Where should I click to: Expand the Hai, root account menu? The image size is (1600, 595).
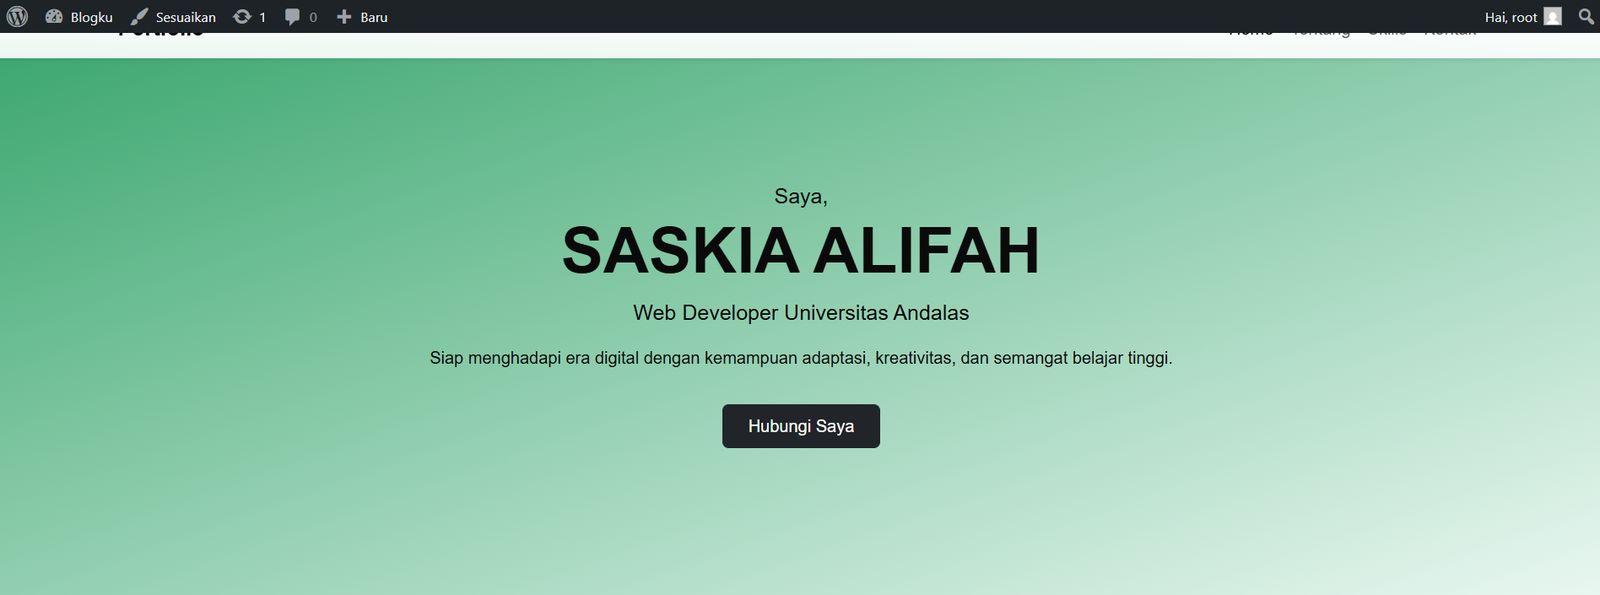tap(1510, 17)
